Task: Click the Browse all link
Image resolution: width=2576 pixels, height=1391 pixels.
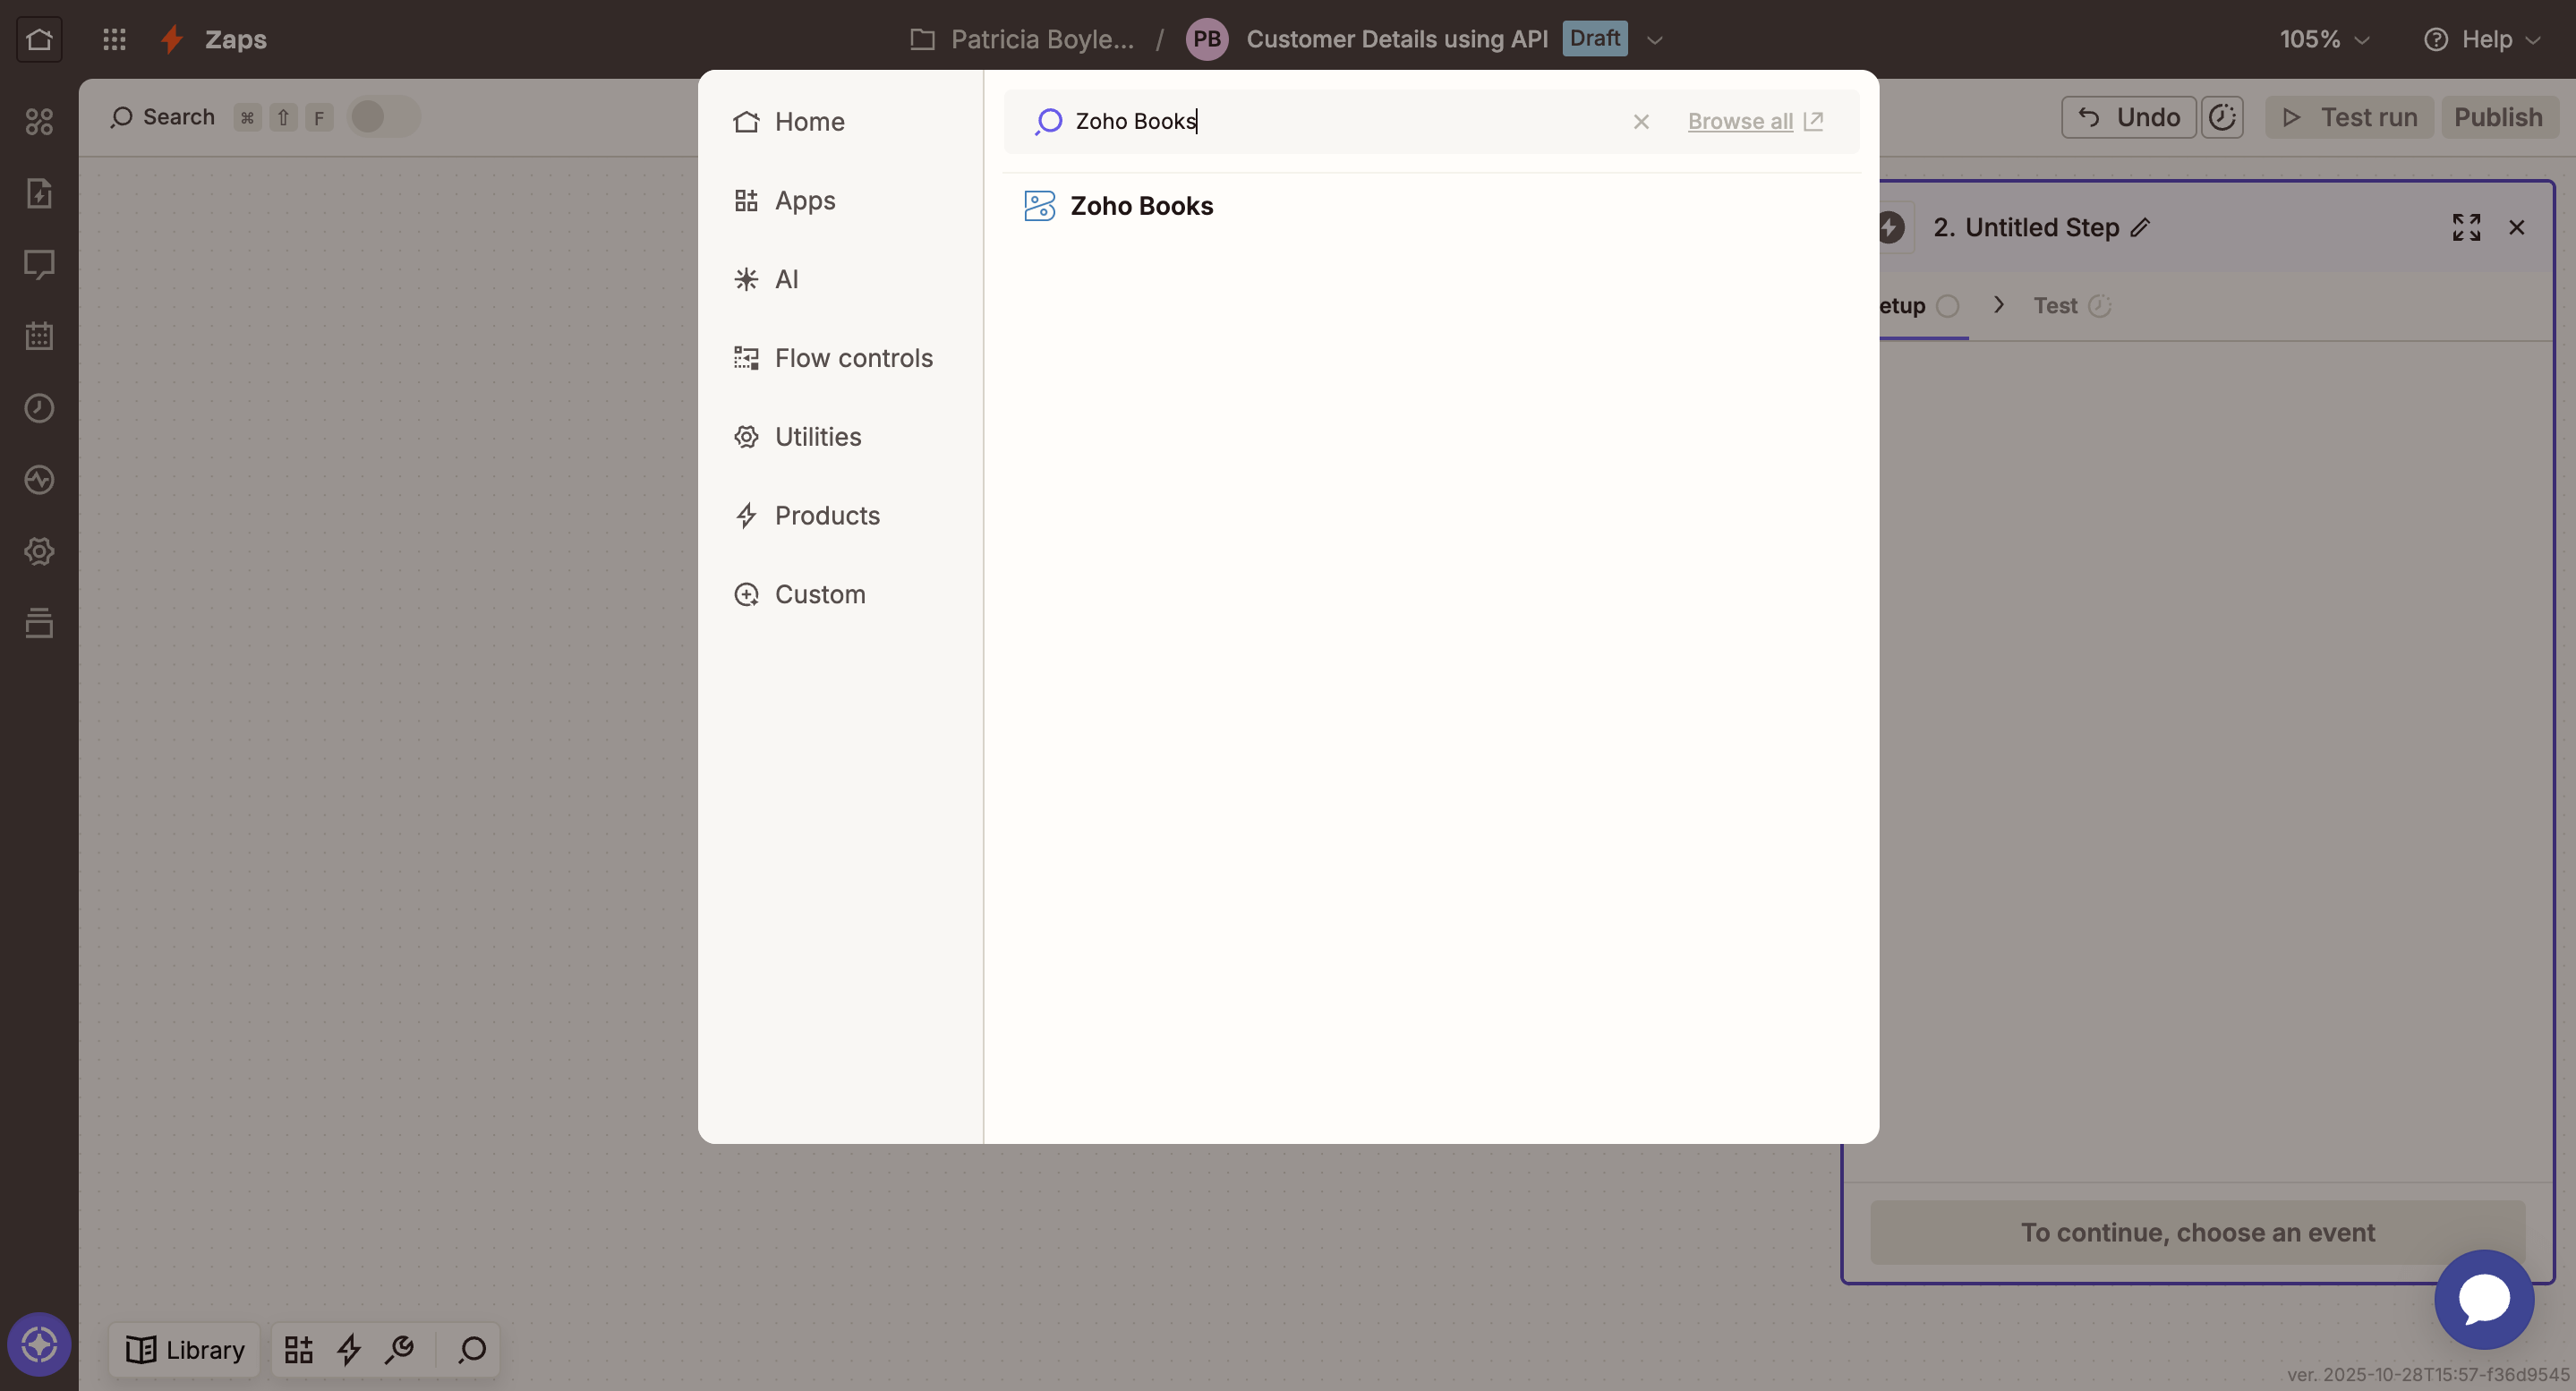Action: pyautogui.click(x=1740, y=121)
